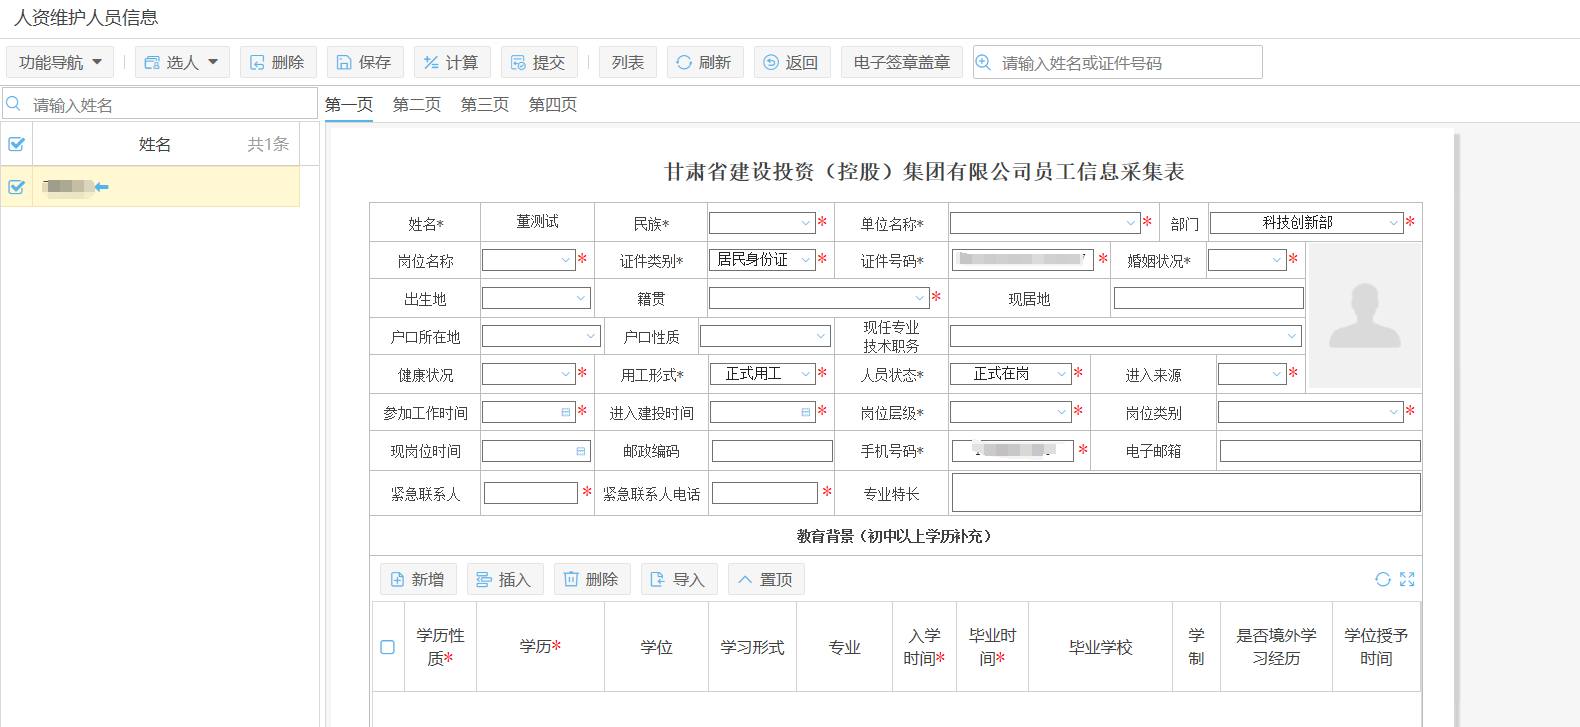Image resolution: width=1580 pixels, height=727 pixels.
Task: Toggle checkbox of the highlighted person row
Action: click(x=16, y=186)
